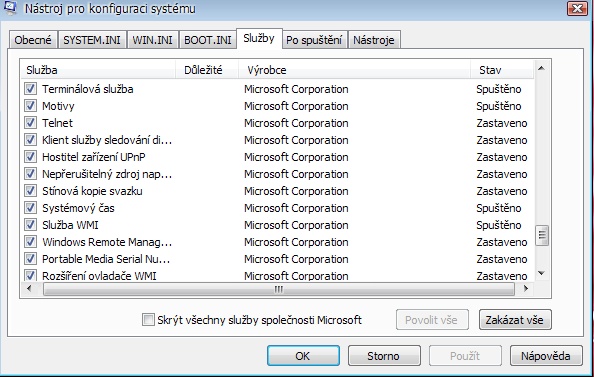Select the Windows Remote Manag... row

[278, 242]
